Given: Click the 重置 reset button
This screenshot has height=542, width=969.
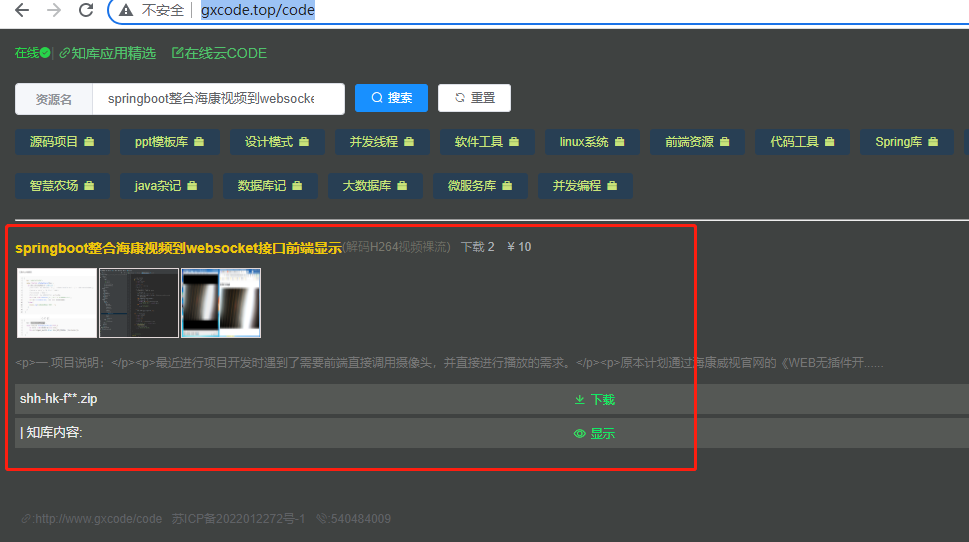Looking at the screenshot, I should [x=474, y=98].
